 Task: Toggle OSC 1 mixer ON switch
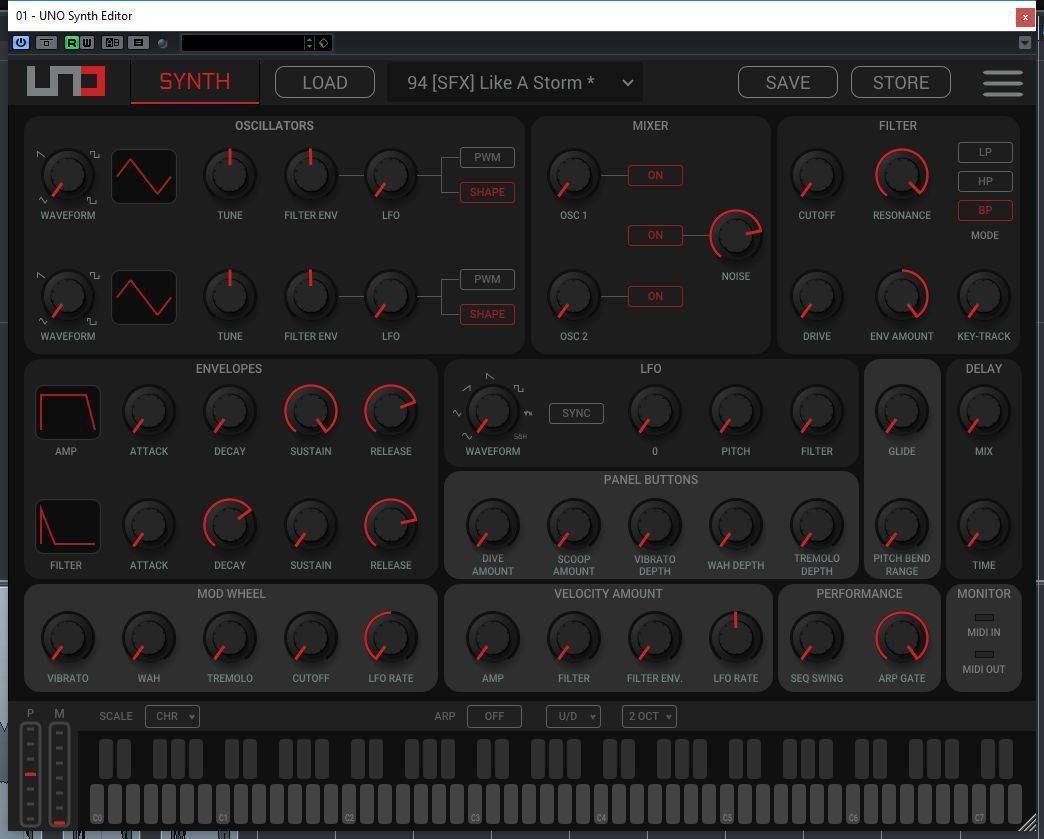point(655,175)
